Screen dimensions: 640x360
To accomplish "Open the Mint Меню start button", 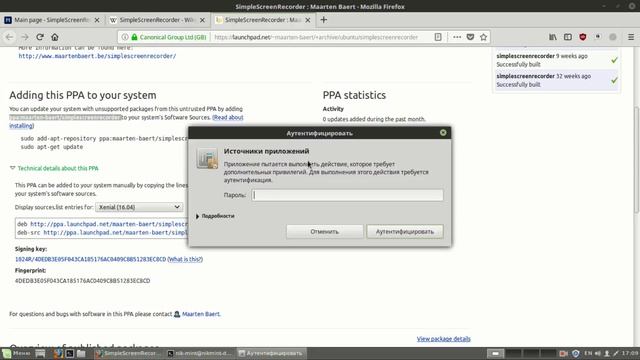I will click(16, 353).
